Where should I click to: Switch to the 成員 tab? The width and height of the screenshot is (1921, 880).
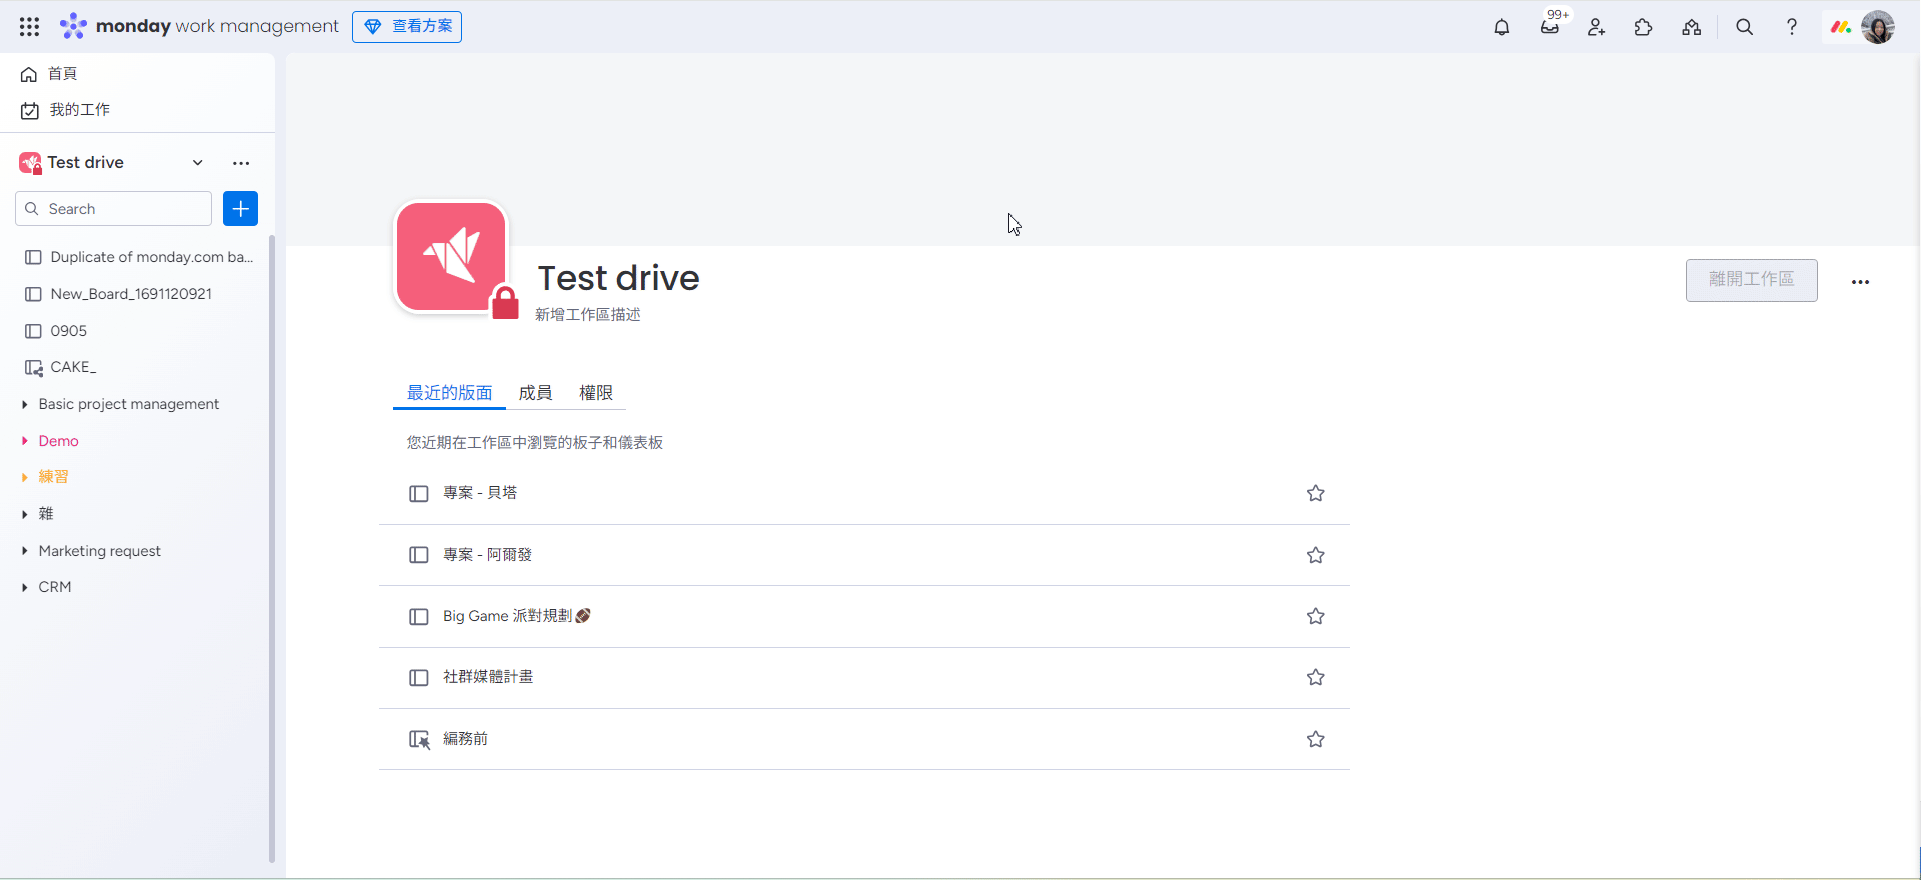535,393
